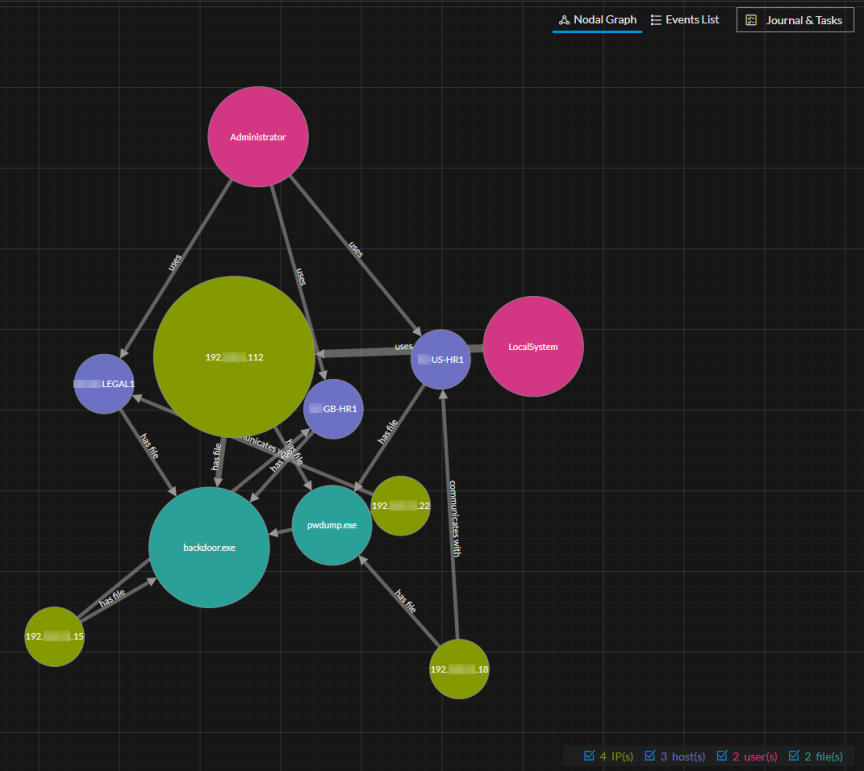This screenshot has width=864, height=771.
Task: Select the LEGAL1 host node
Action: (x=103, y=383)
